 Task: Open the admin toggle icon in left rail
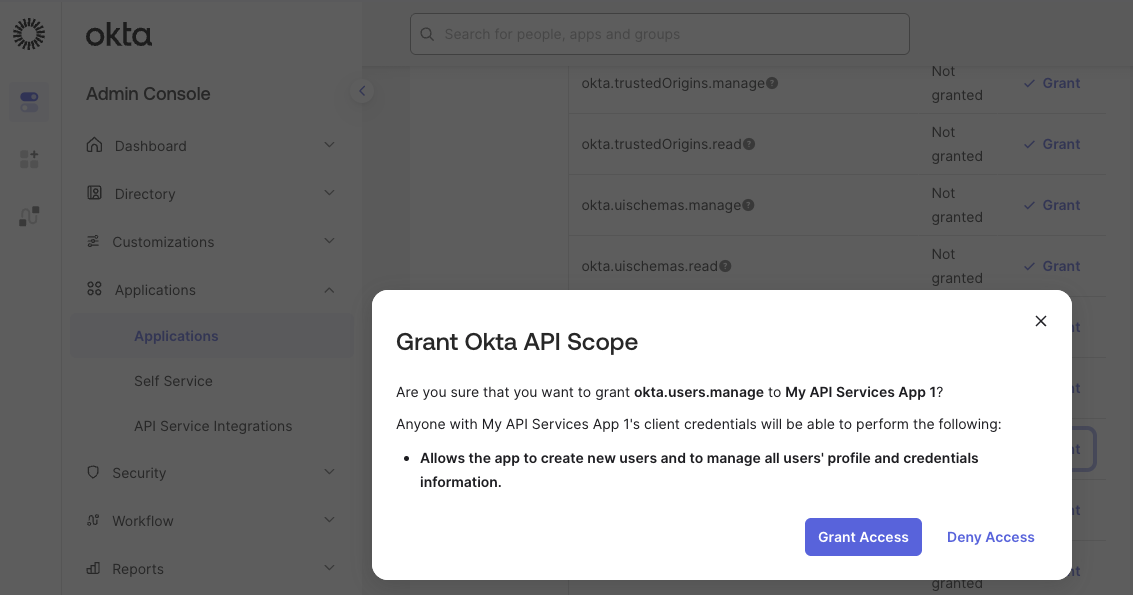coord(29,102)
